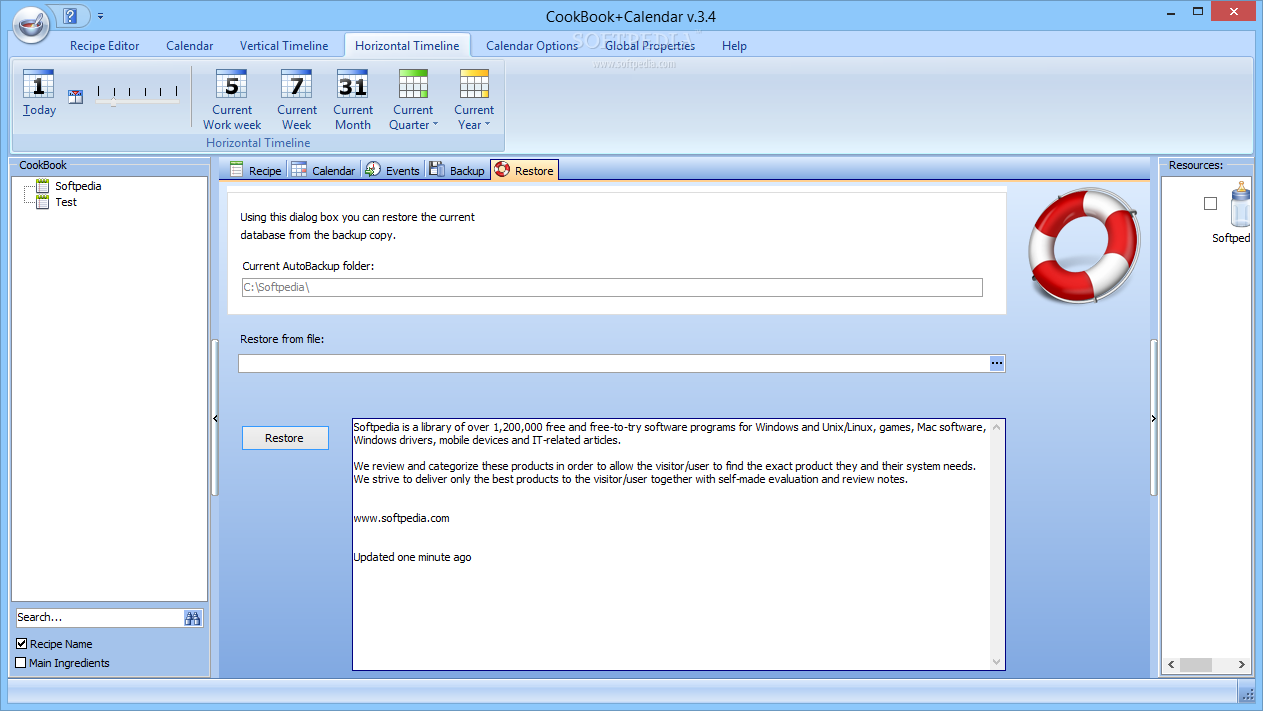Viewport: 1263px width, 711px height.
Task: Open the Global Properties ribbon tab
Action: [x=650, y=46]
